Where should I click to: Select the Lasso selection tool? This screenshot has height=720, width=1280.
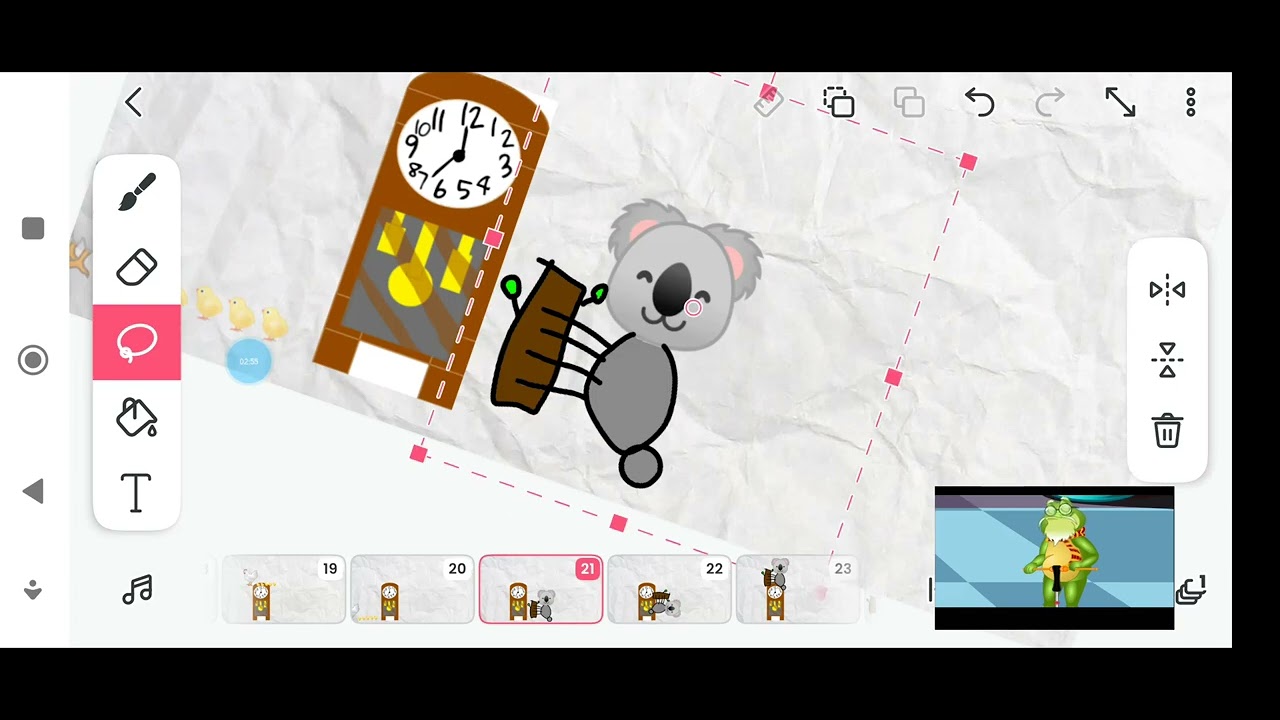(137, 343)
